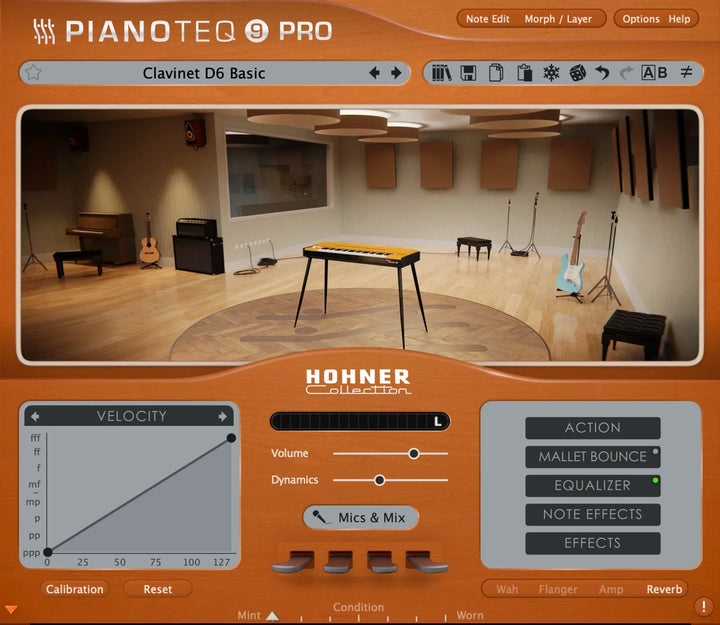The width and height of the screenshot is (720, 625).
Task: Open the Clavinet D6 Basic preset selector
Action: 204,73
